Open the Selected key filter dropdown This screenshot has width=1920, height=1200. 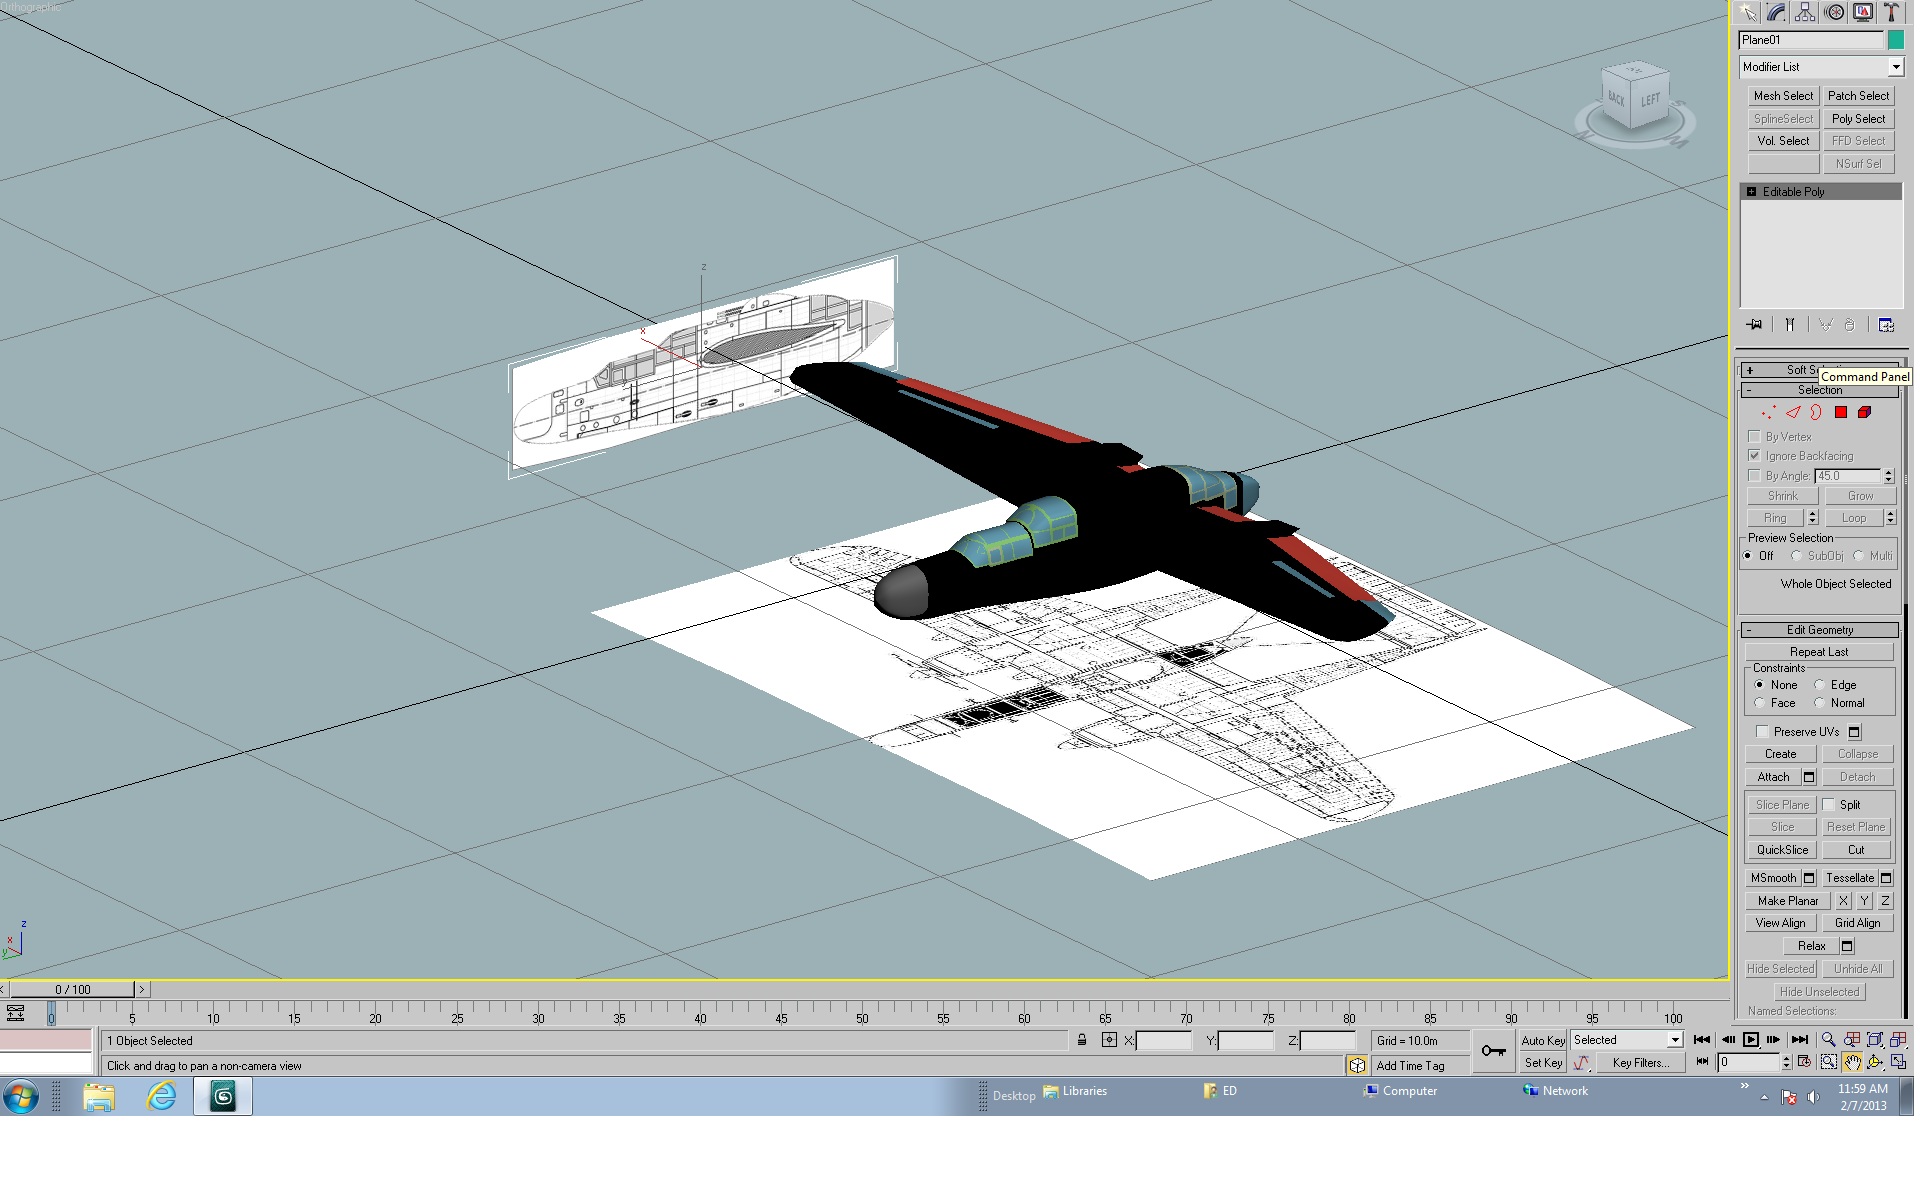[1627, 1040]
